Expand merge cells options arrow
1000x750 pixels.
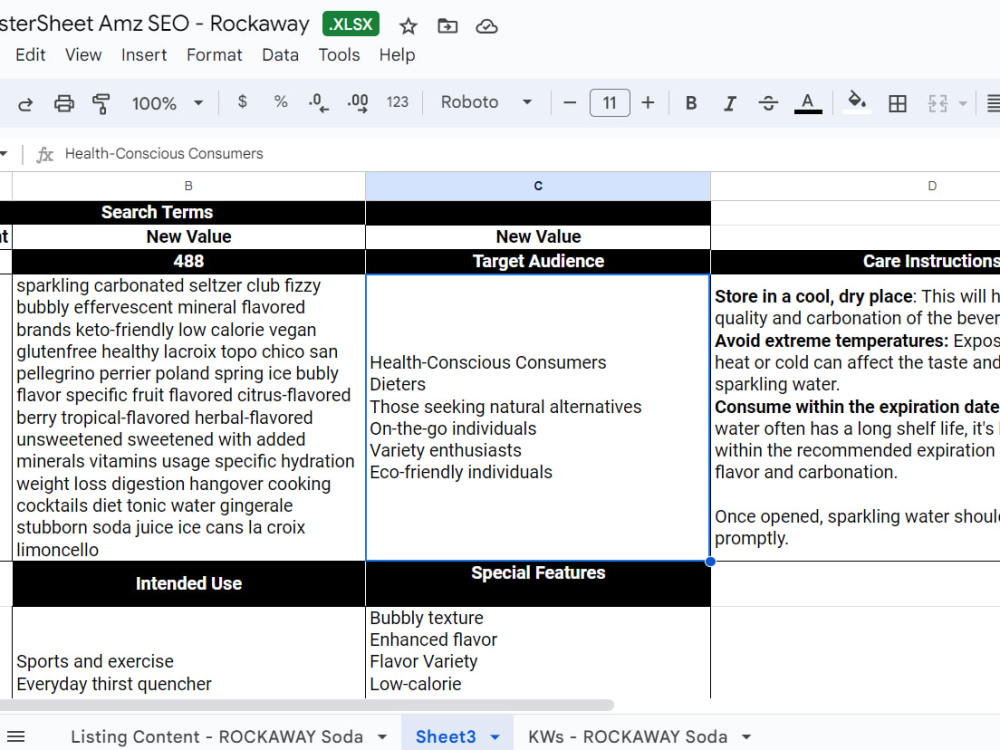pyautogui.click(x=963, y=103)
